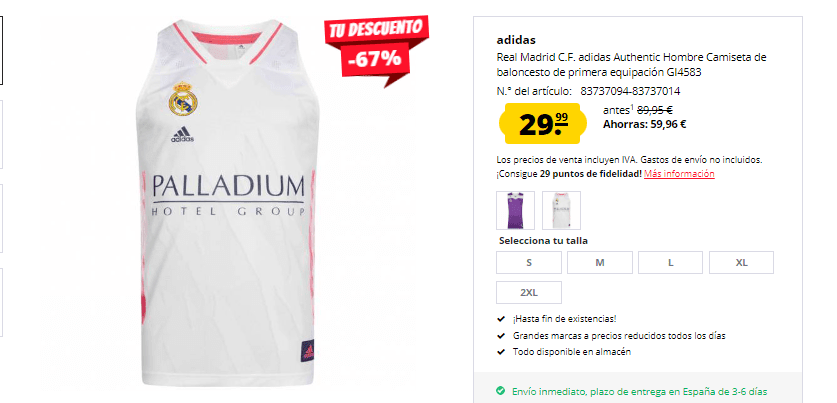Click the checkmark beside Grandes marcas text
Screen dimensions: 837x403
(501, 336)
